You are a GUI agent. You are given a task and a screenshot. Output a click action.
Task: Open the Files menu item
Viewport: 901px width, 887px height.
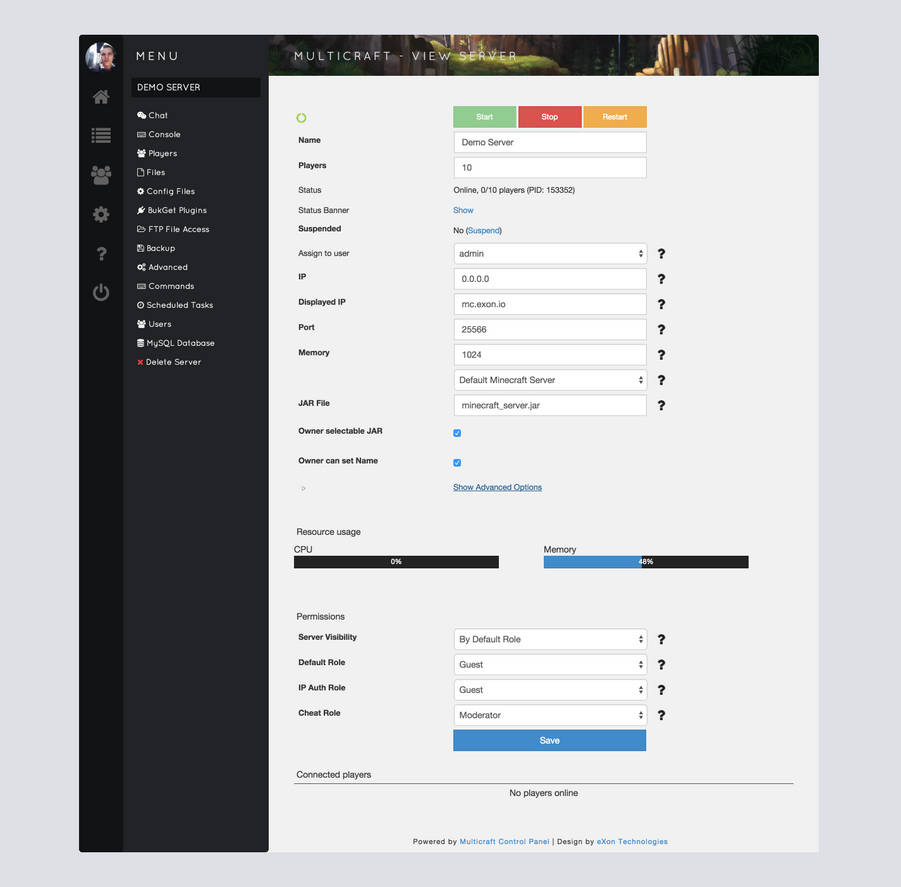151,172
